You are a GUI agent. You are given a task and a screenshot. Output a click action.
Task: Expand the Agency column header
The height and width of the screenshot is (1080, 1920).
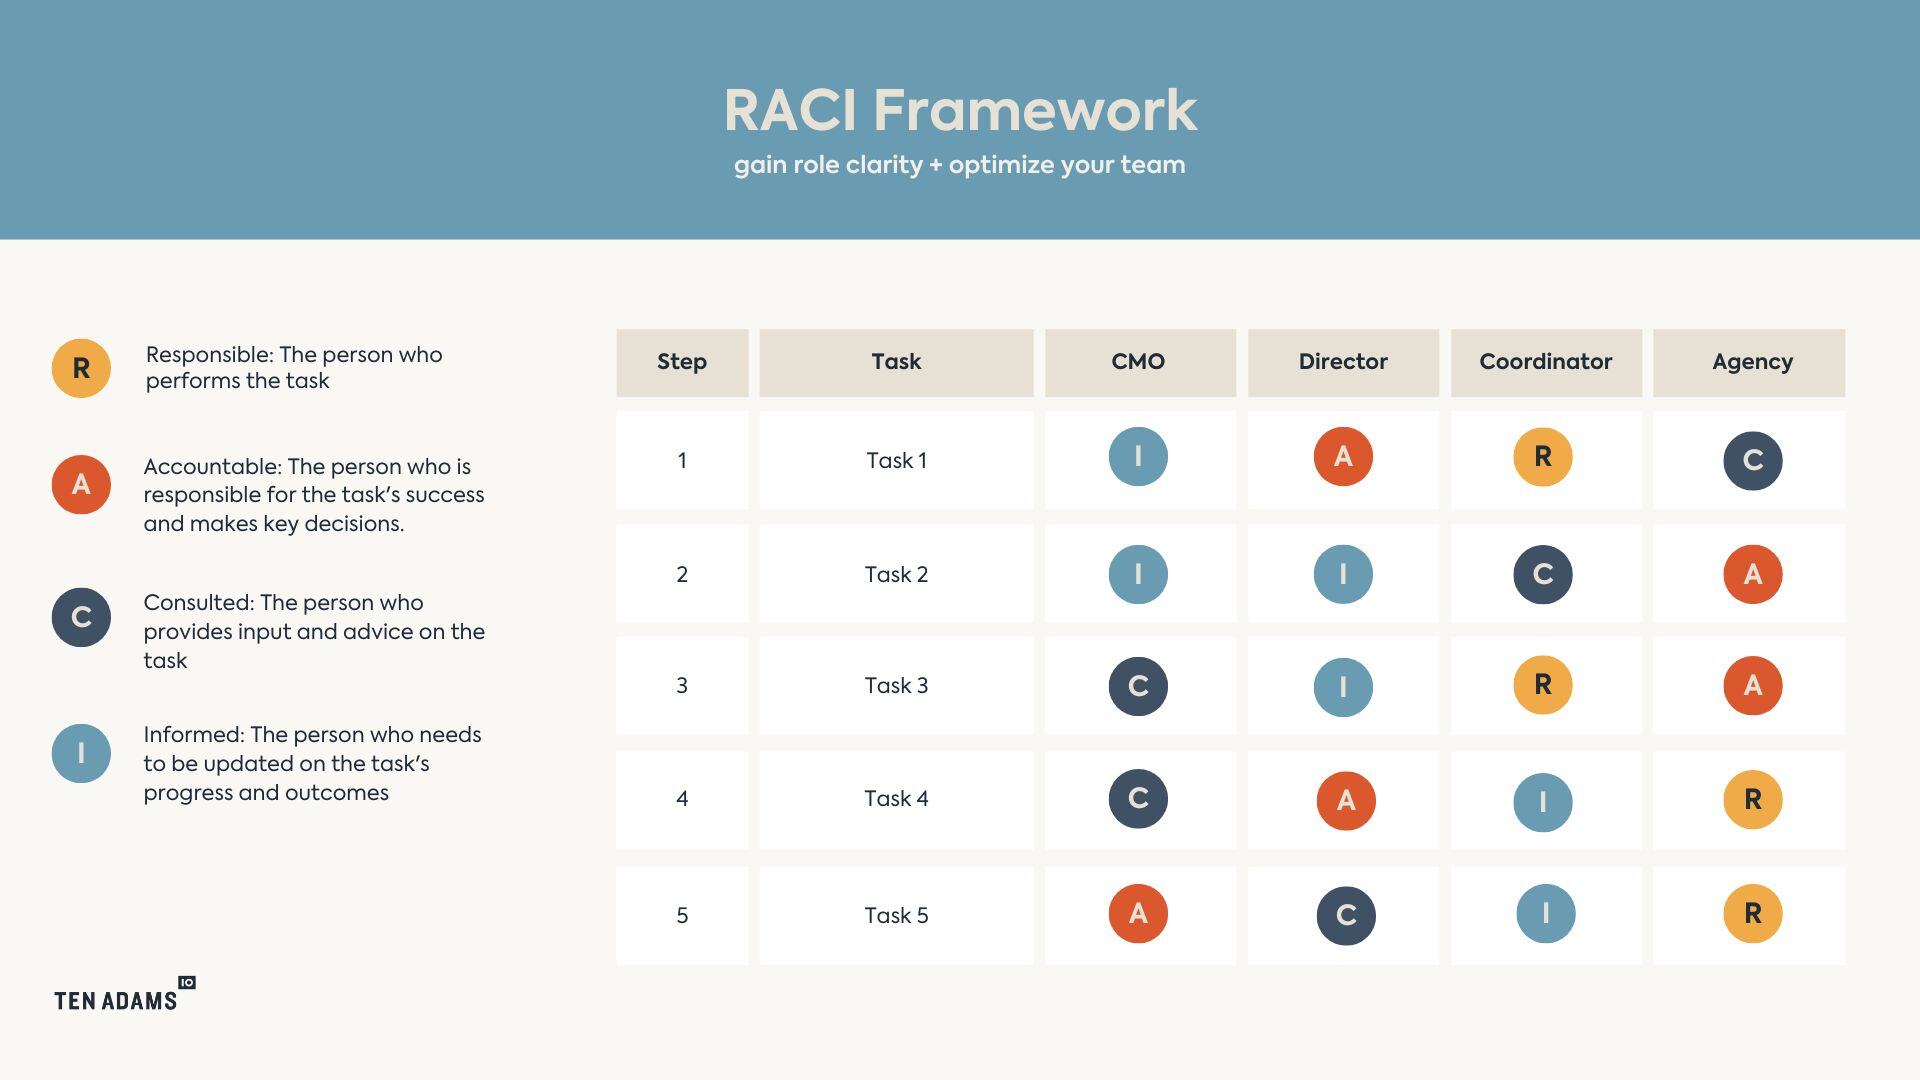pos(1751,362)
